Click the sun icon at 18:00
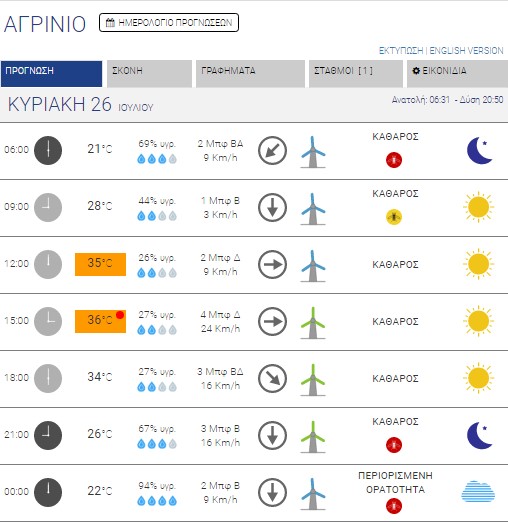This screenshot has height=522, width=508. [479, 378]
